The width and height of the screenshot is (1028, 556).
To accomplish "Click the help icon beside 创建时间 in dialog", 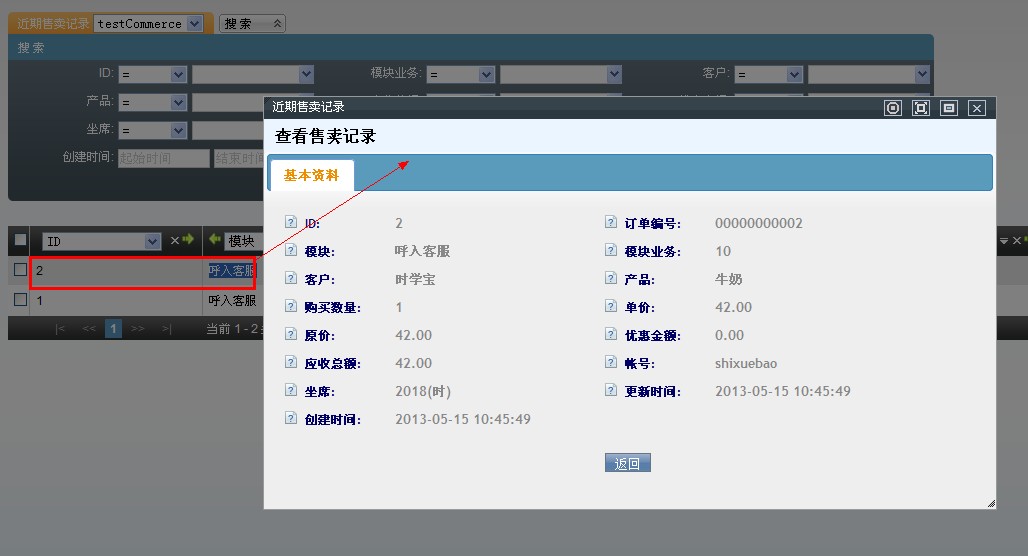I will (x=291, y=419).
